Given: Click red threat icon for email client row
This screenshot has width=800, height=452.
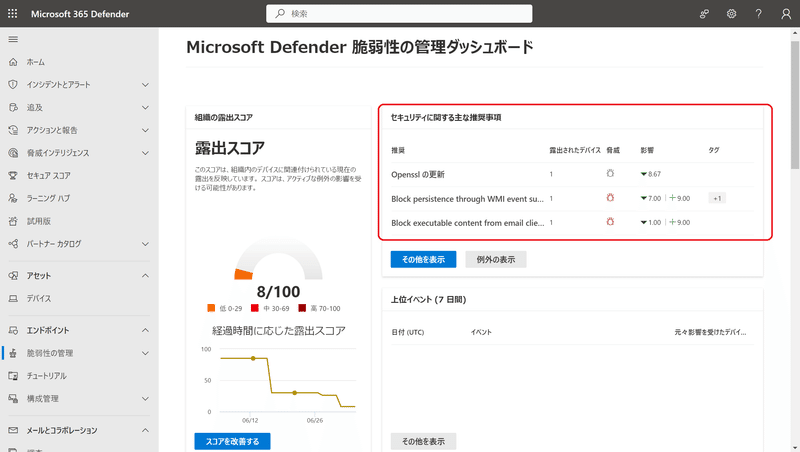Looking at the screenshot, I should (610, 221).
